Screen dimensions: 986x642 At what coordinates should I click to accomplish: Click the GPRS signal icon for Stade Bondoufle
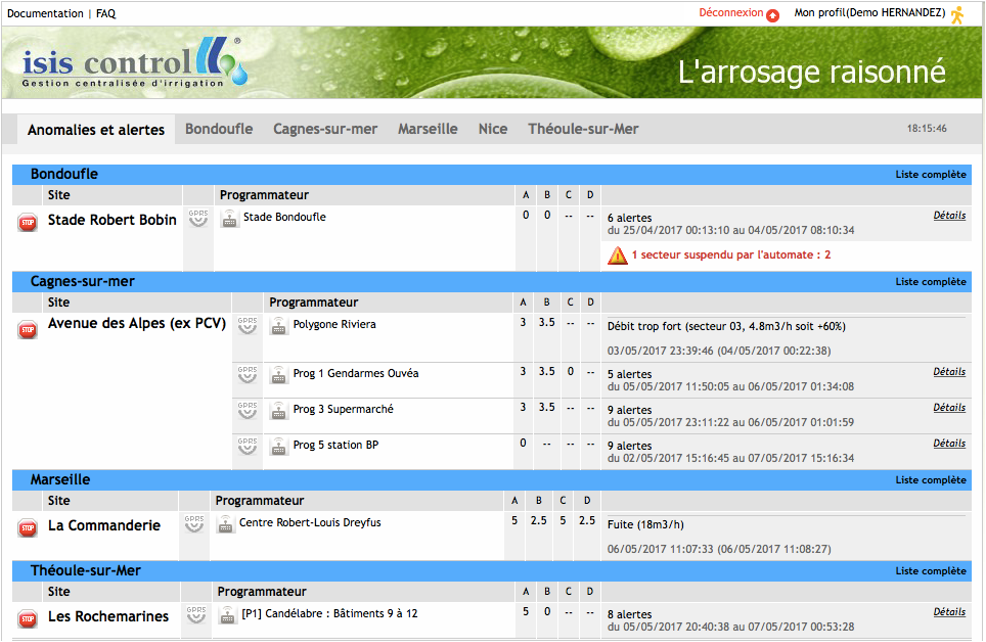pyautogui.click(x=198, y=219)
